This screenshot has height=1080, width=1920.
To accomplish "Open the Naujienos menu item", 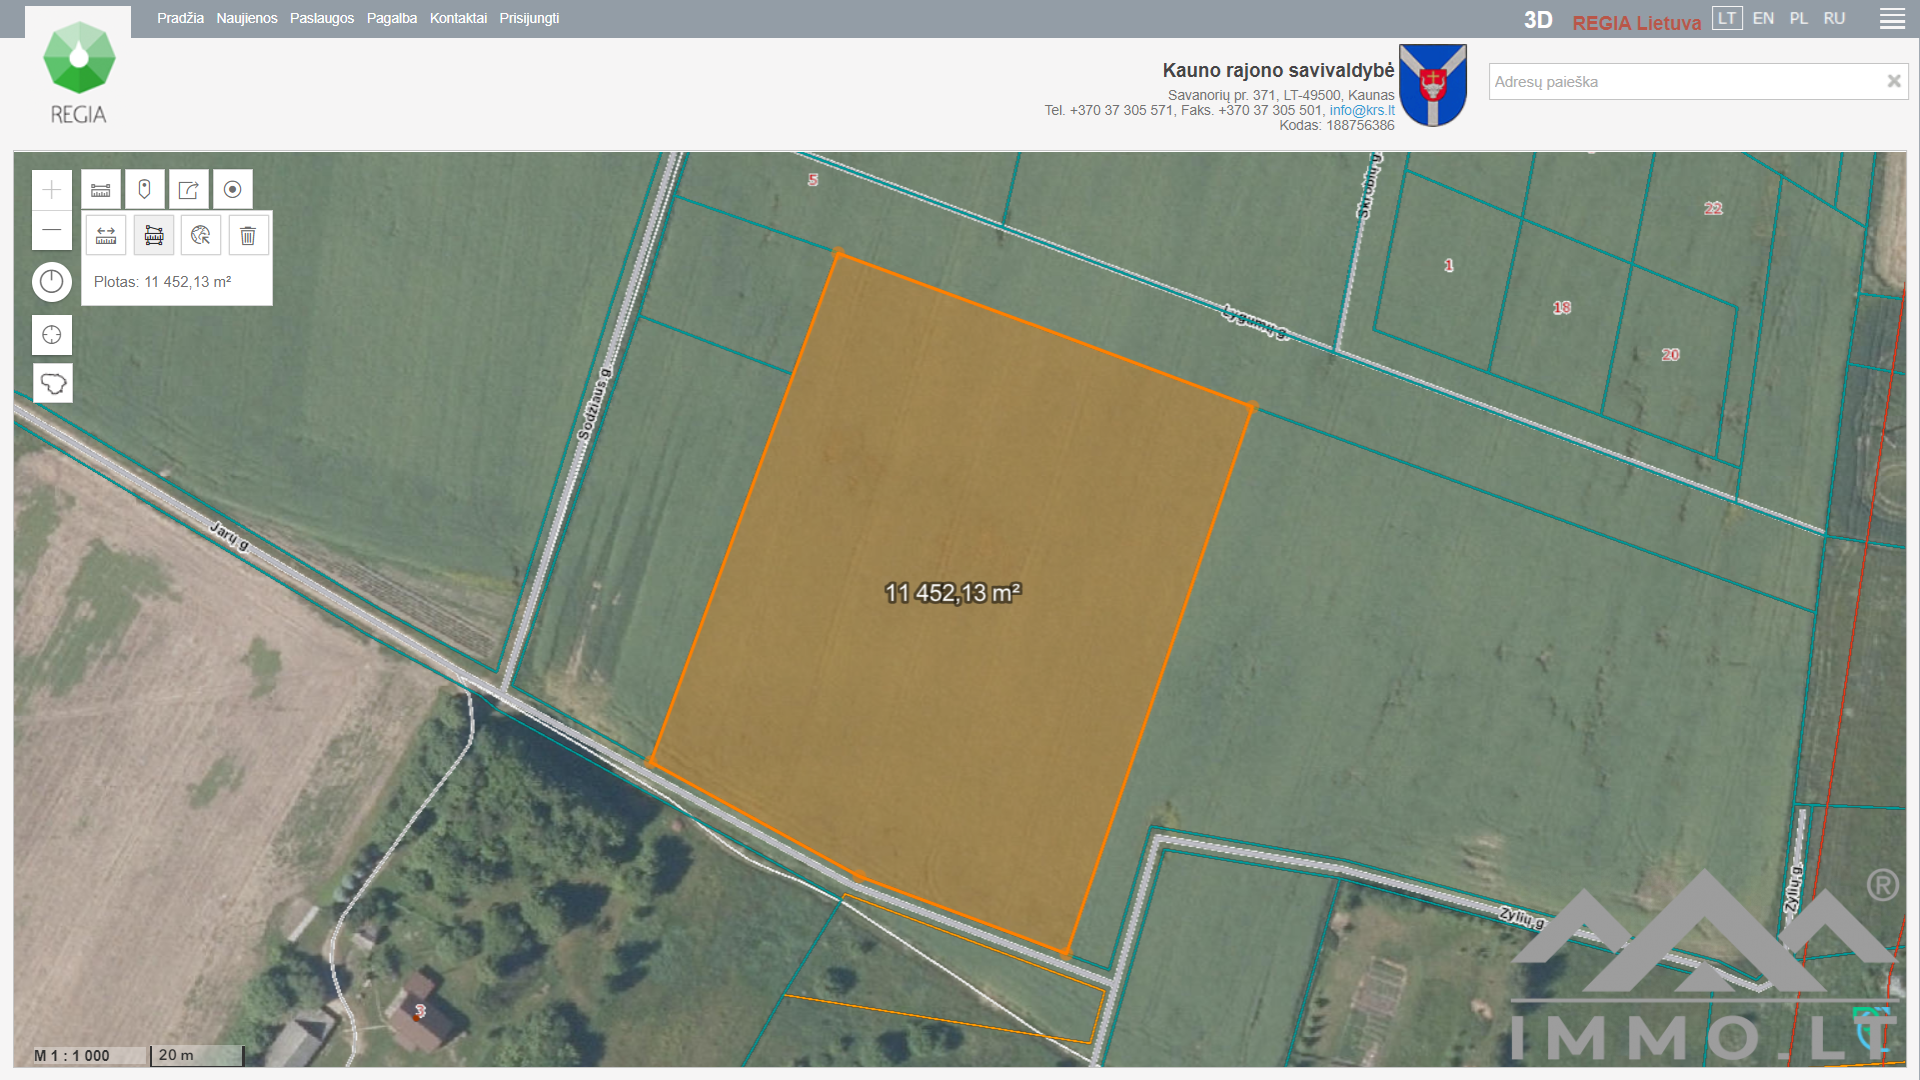I will 247,18.
